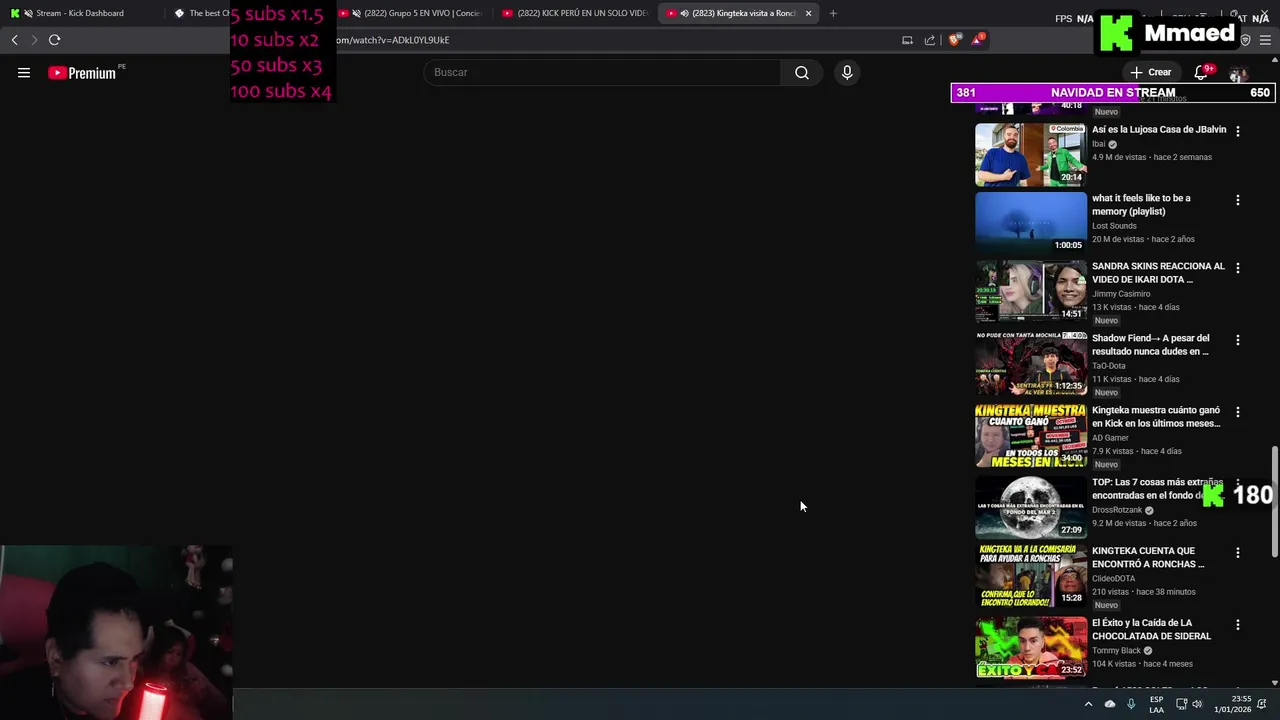Open the YouTube hamburger guide menu
The height and width of the screenshot is (720, 1280).
(x=24, y=72)
